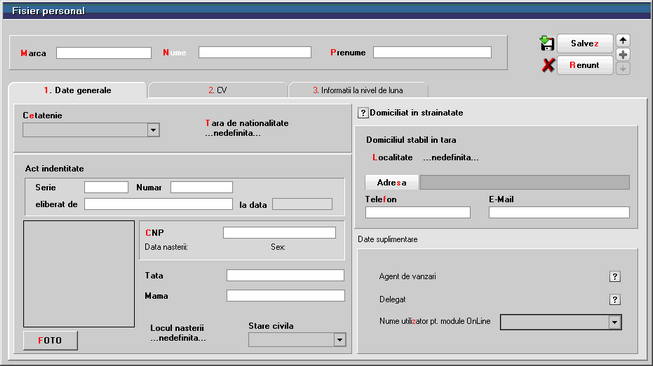
Task: Switch to the 1. Date generale tab
Action: (77, 90)
